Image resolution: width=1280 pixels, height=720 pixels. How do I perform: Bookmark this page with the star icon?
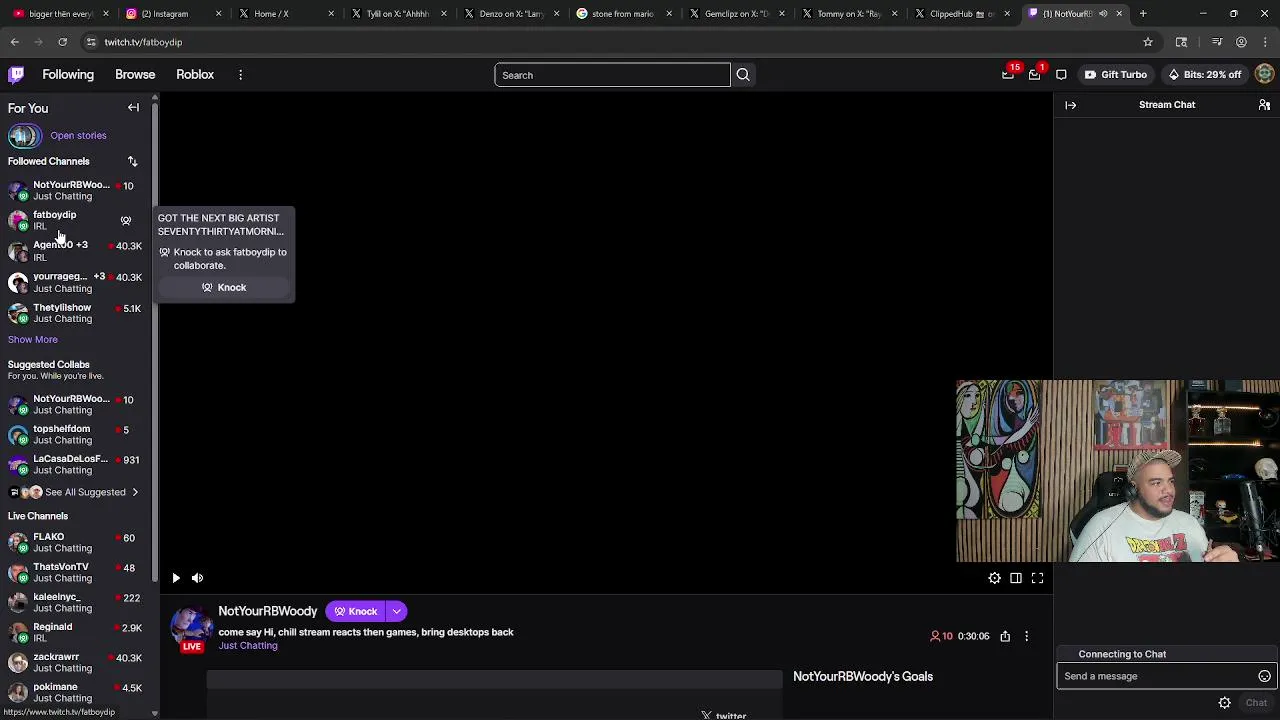(1148, 42)
